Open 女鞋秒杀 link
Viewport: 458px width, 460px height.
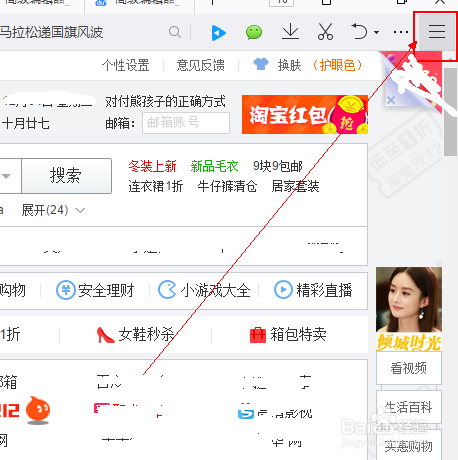(146, 334)
